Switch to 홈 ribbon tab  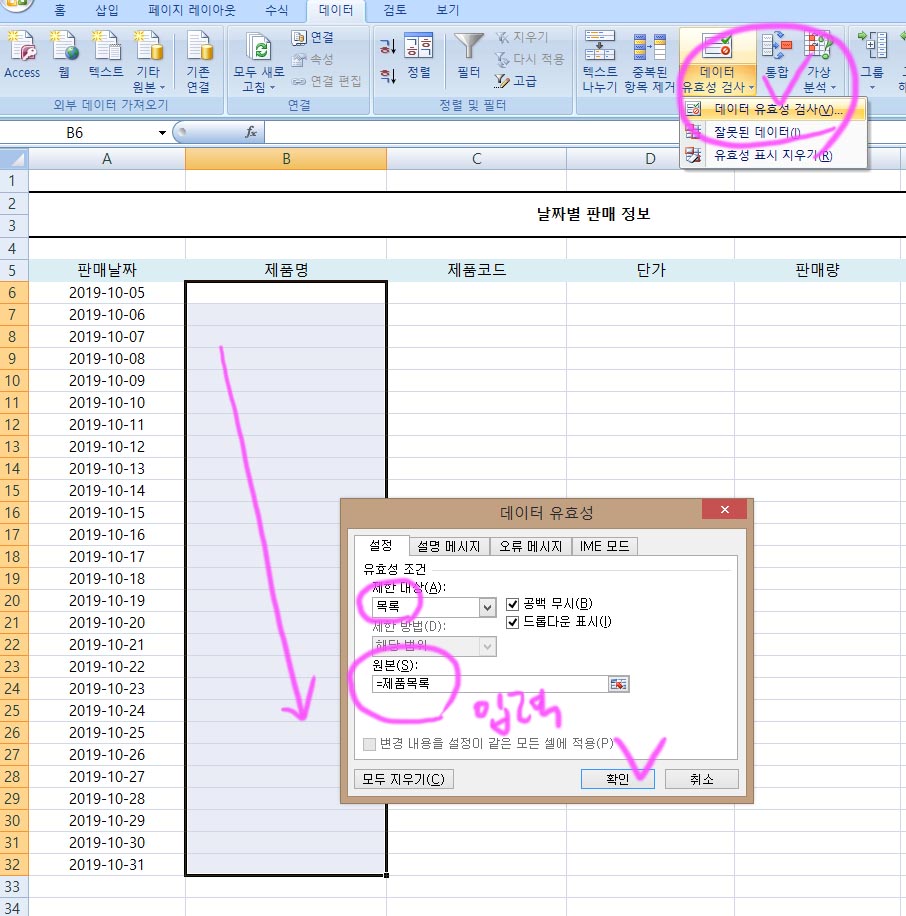coord(60,10)
